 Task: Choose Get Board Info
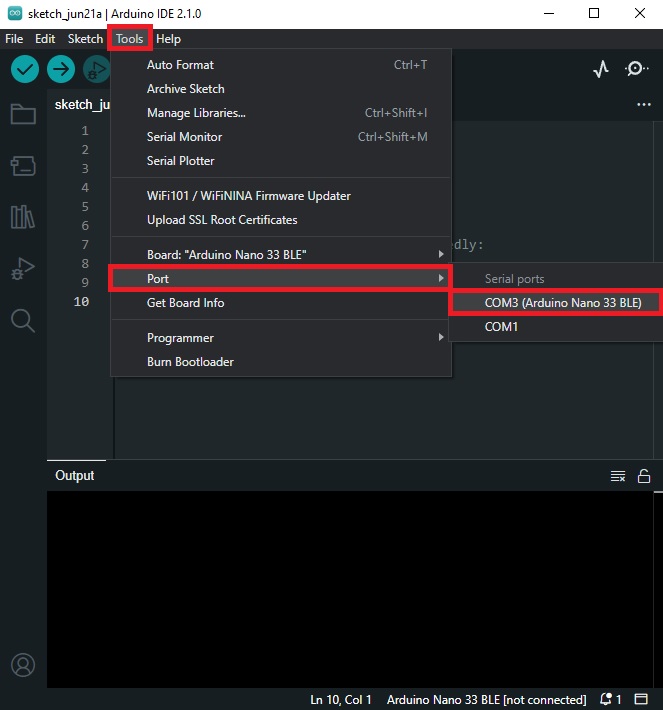(x=281, y=302)
